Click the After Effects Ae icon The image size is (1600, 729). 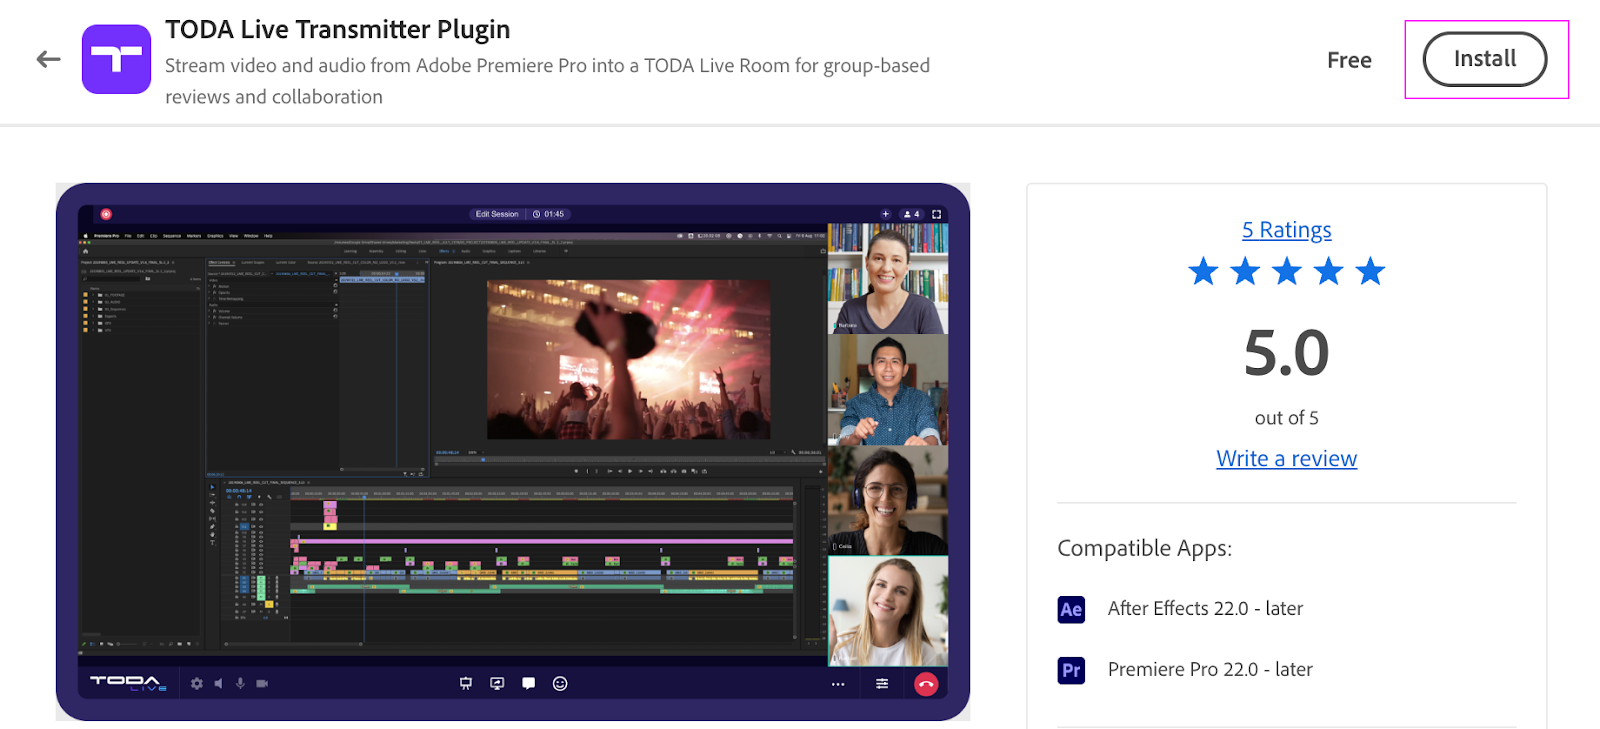point(1071,609)
